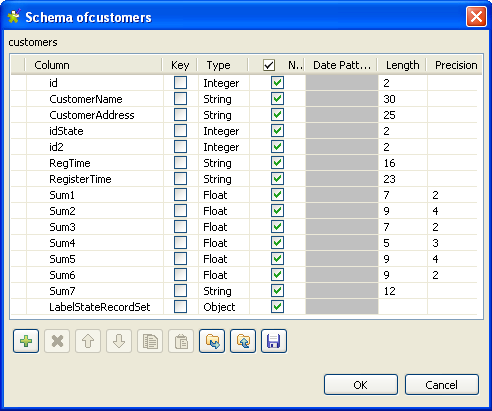This screenshot has width=492, height=411.
Task: Toggle Key checkbox for Sum1
Action: 180,195
